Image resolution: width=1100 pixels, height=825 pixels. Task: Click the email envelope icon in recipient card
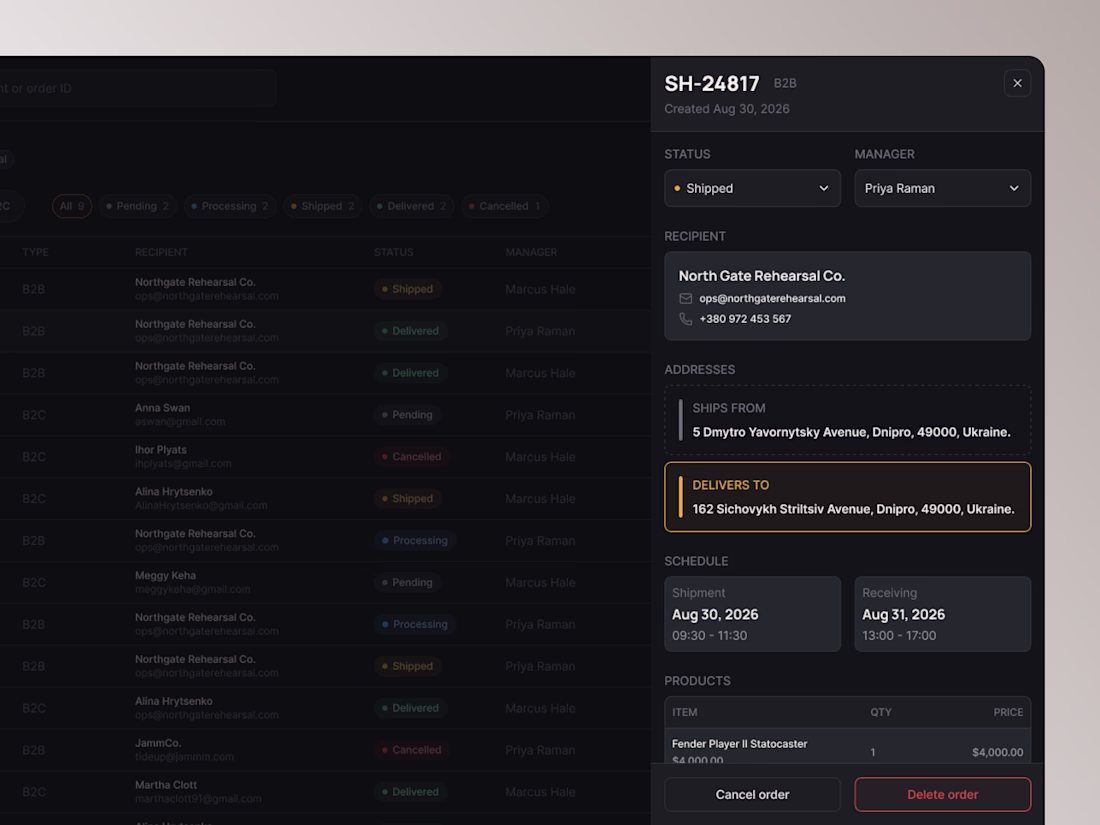685,298
